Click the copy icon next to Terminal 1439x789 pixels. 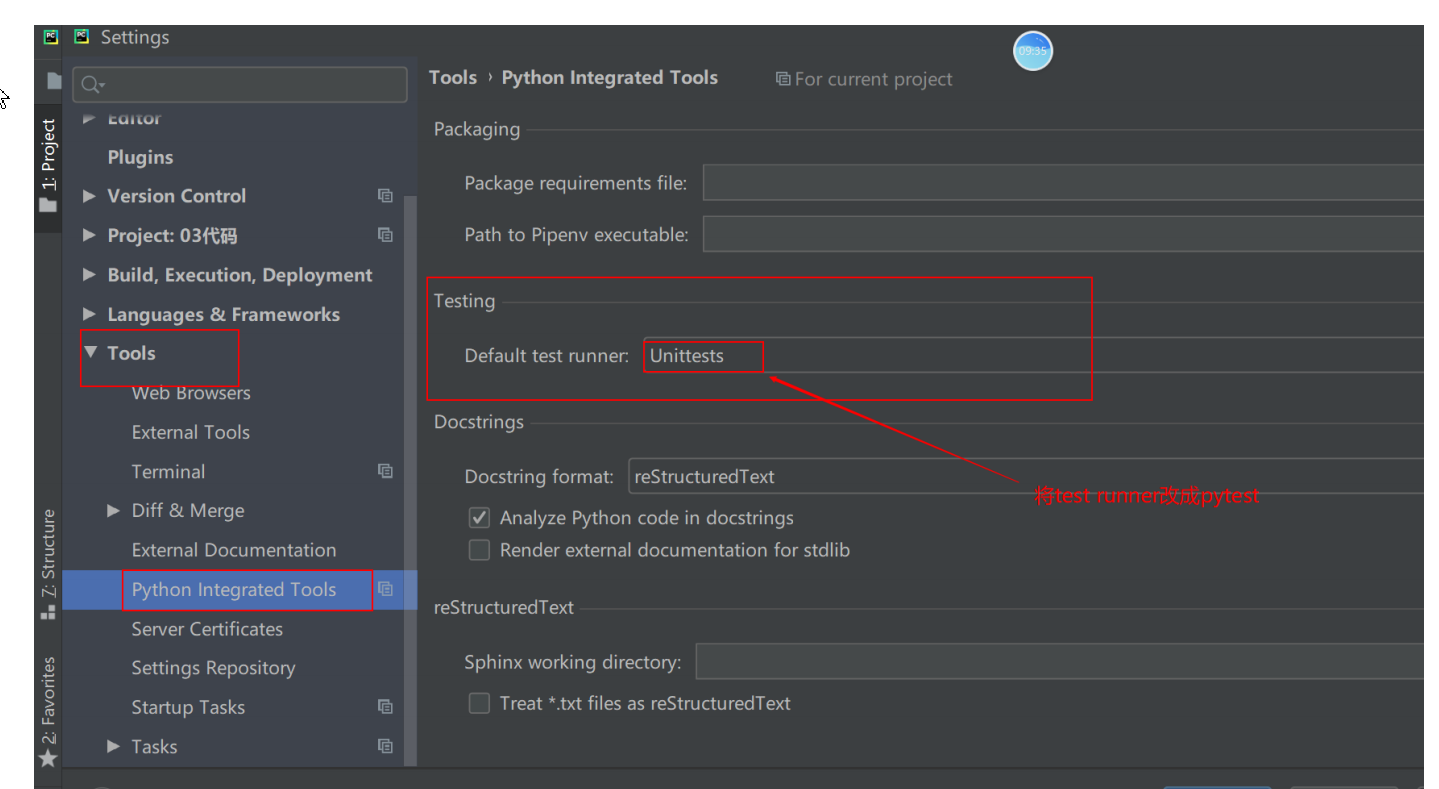(x=385, y=471)
